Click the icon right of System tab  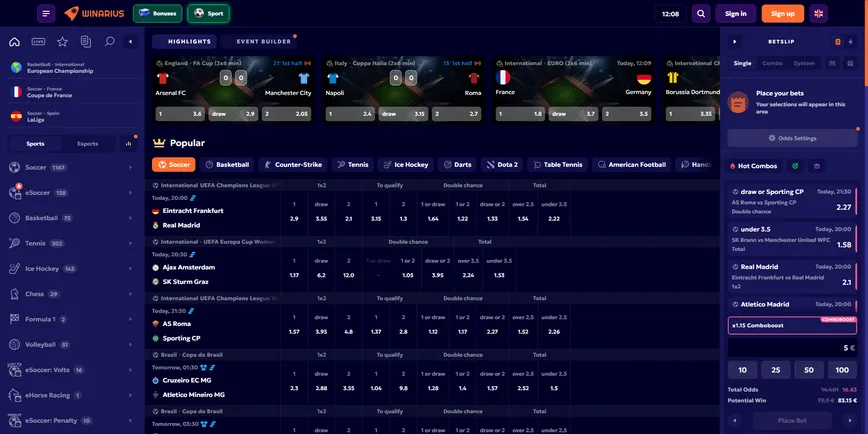pyautogui.click(x=832, y=63)
